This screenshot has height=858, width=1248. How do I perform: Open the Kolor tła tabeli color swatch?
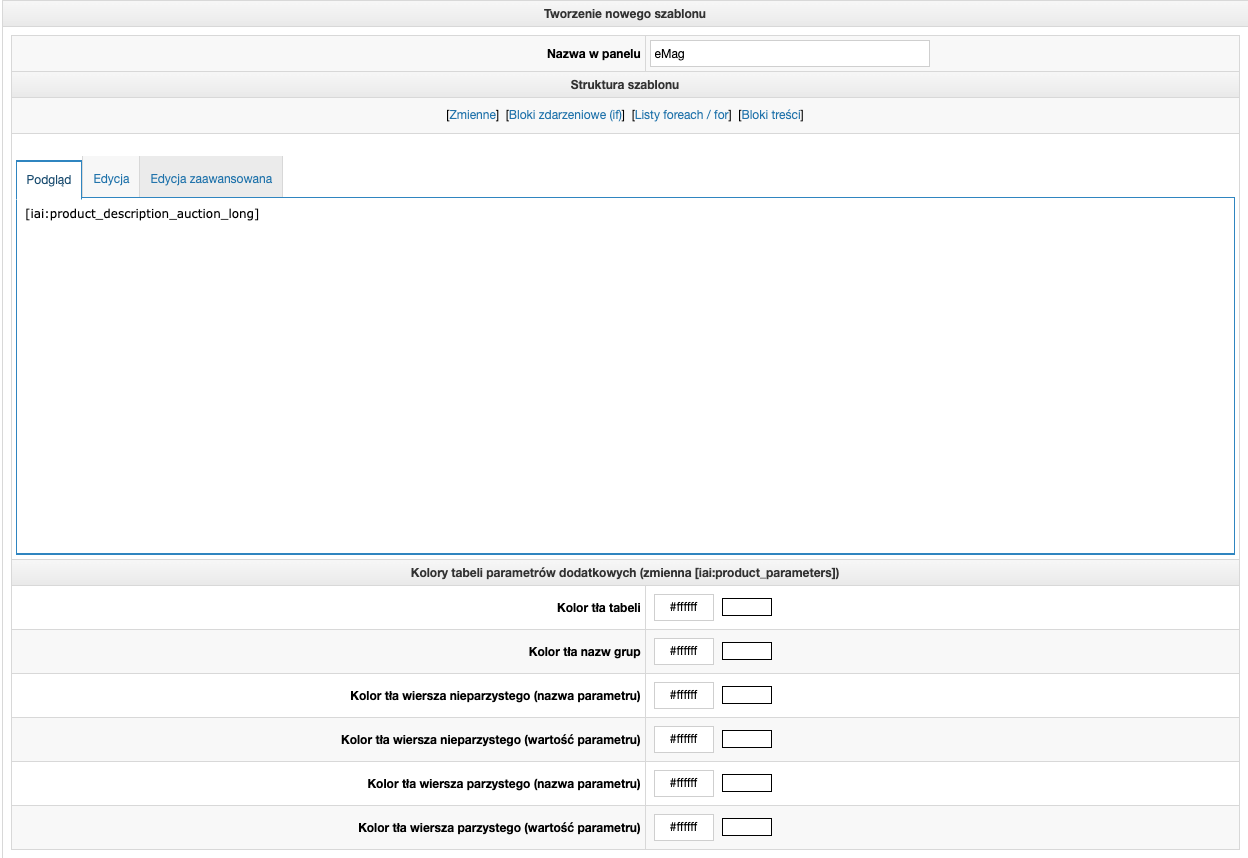[747, 607]
